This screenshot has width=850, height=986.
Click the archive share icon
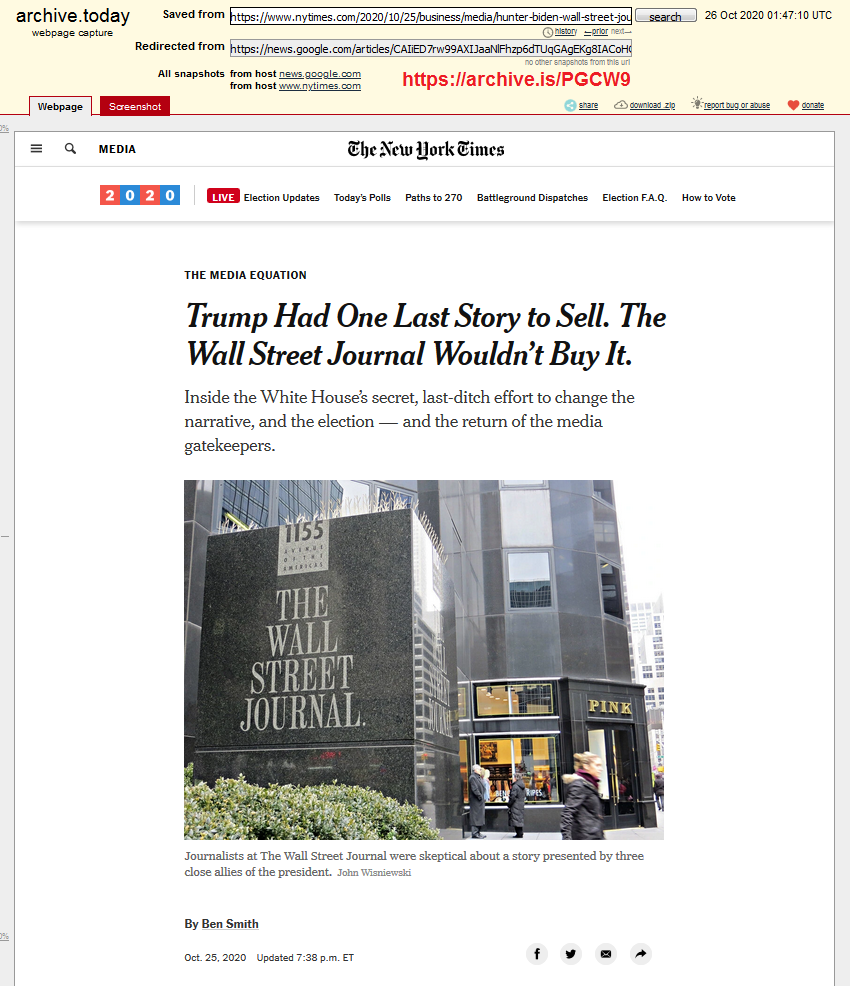570,105
